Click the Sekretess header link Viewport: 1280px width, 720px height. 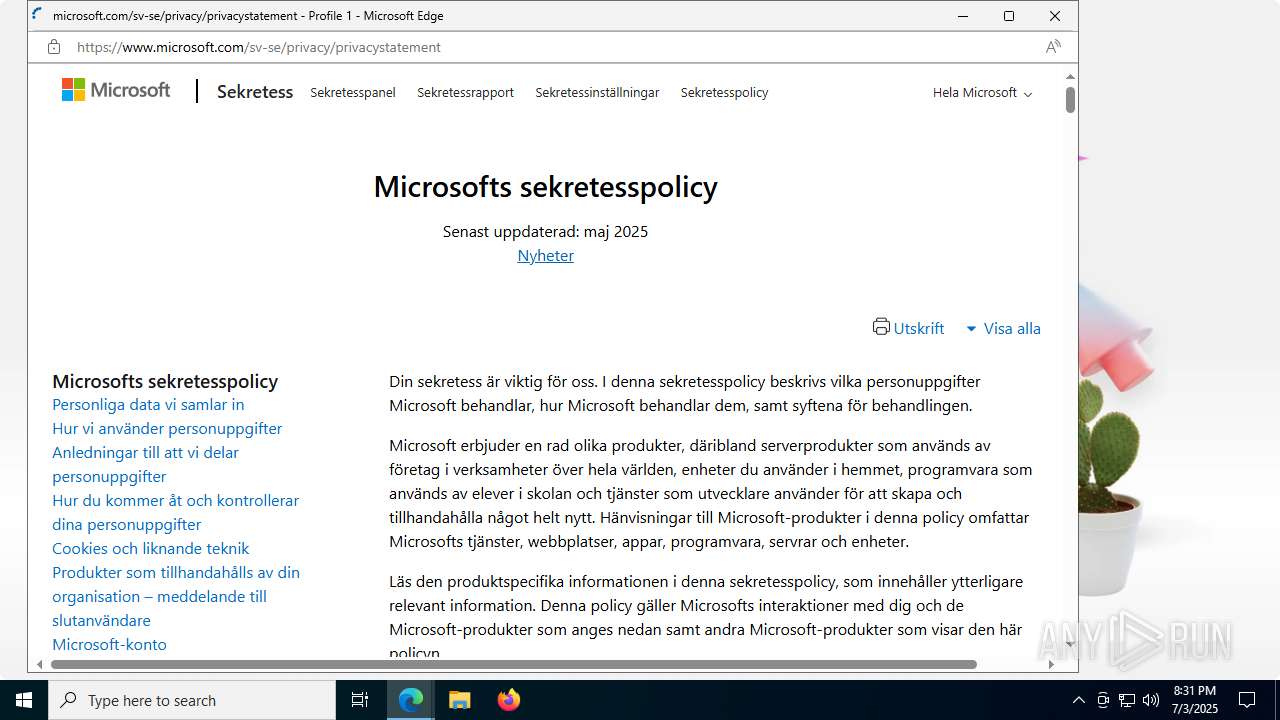click(x=255, y=92)
